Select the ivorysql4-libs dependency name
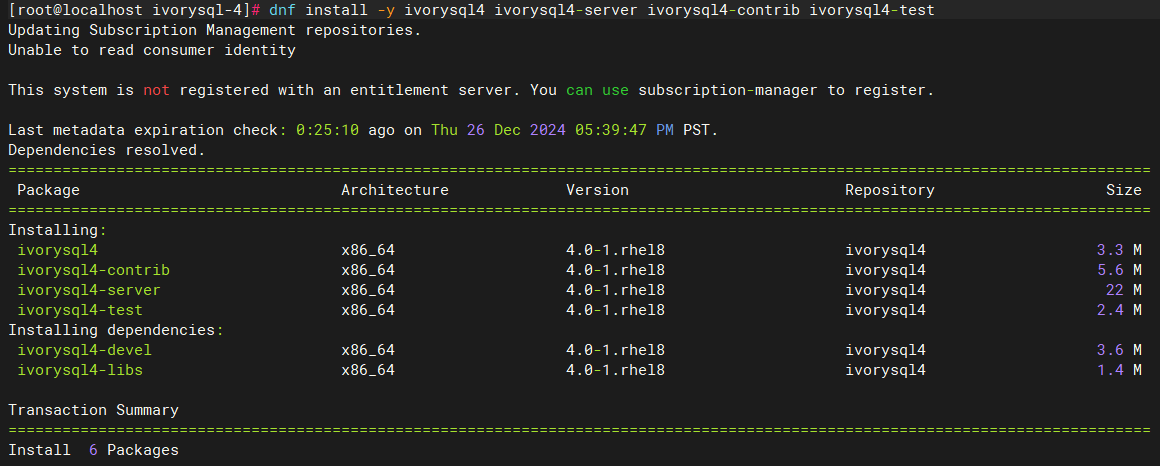The height and width of the screenshot is (466, 1160). tap(80, 370)
